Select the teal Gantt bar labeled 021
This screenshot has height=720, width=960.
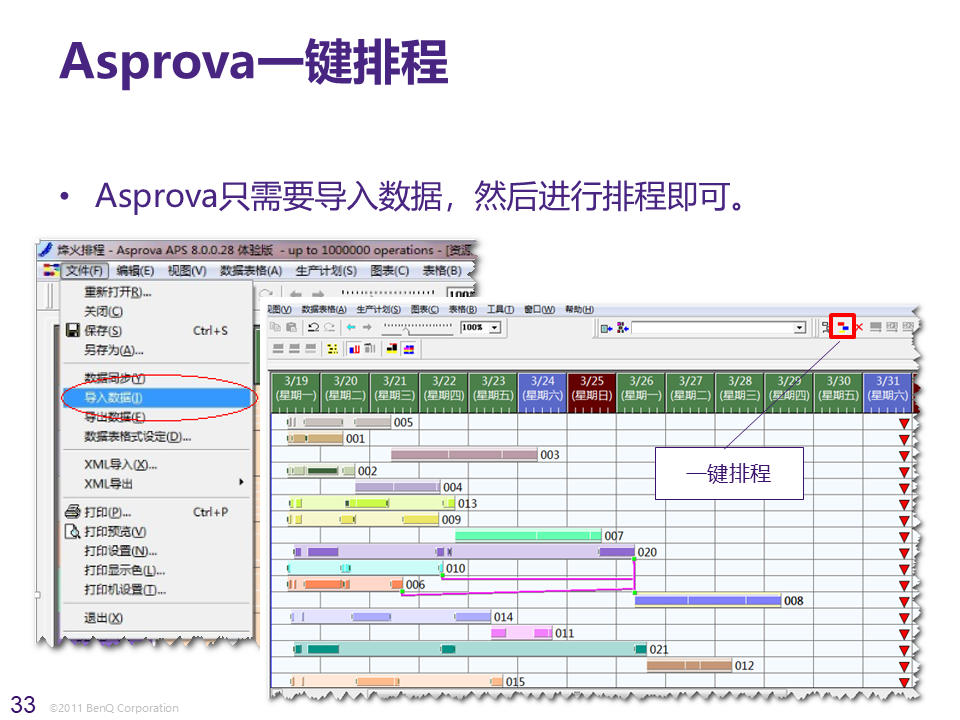click(471, 649)
